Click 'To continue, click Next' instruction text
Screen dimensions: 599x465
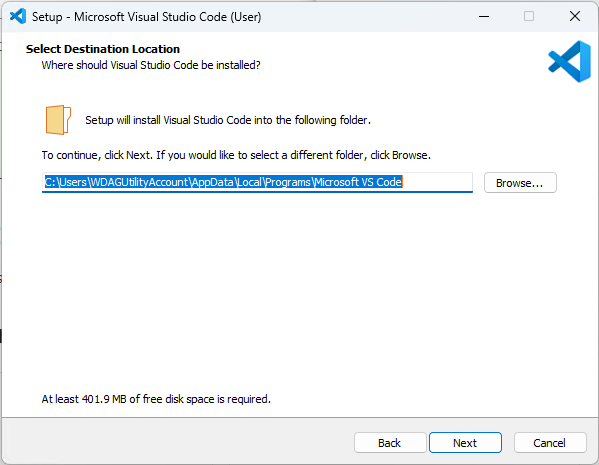click(x=236, y=155)
